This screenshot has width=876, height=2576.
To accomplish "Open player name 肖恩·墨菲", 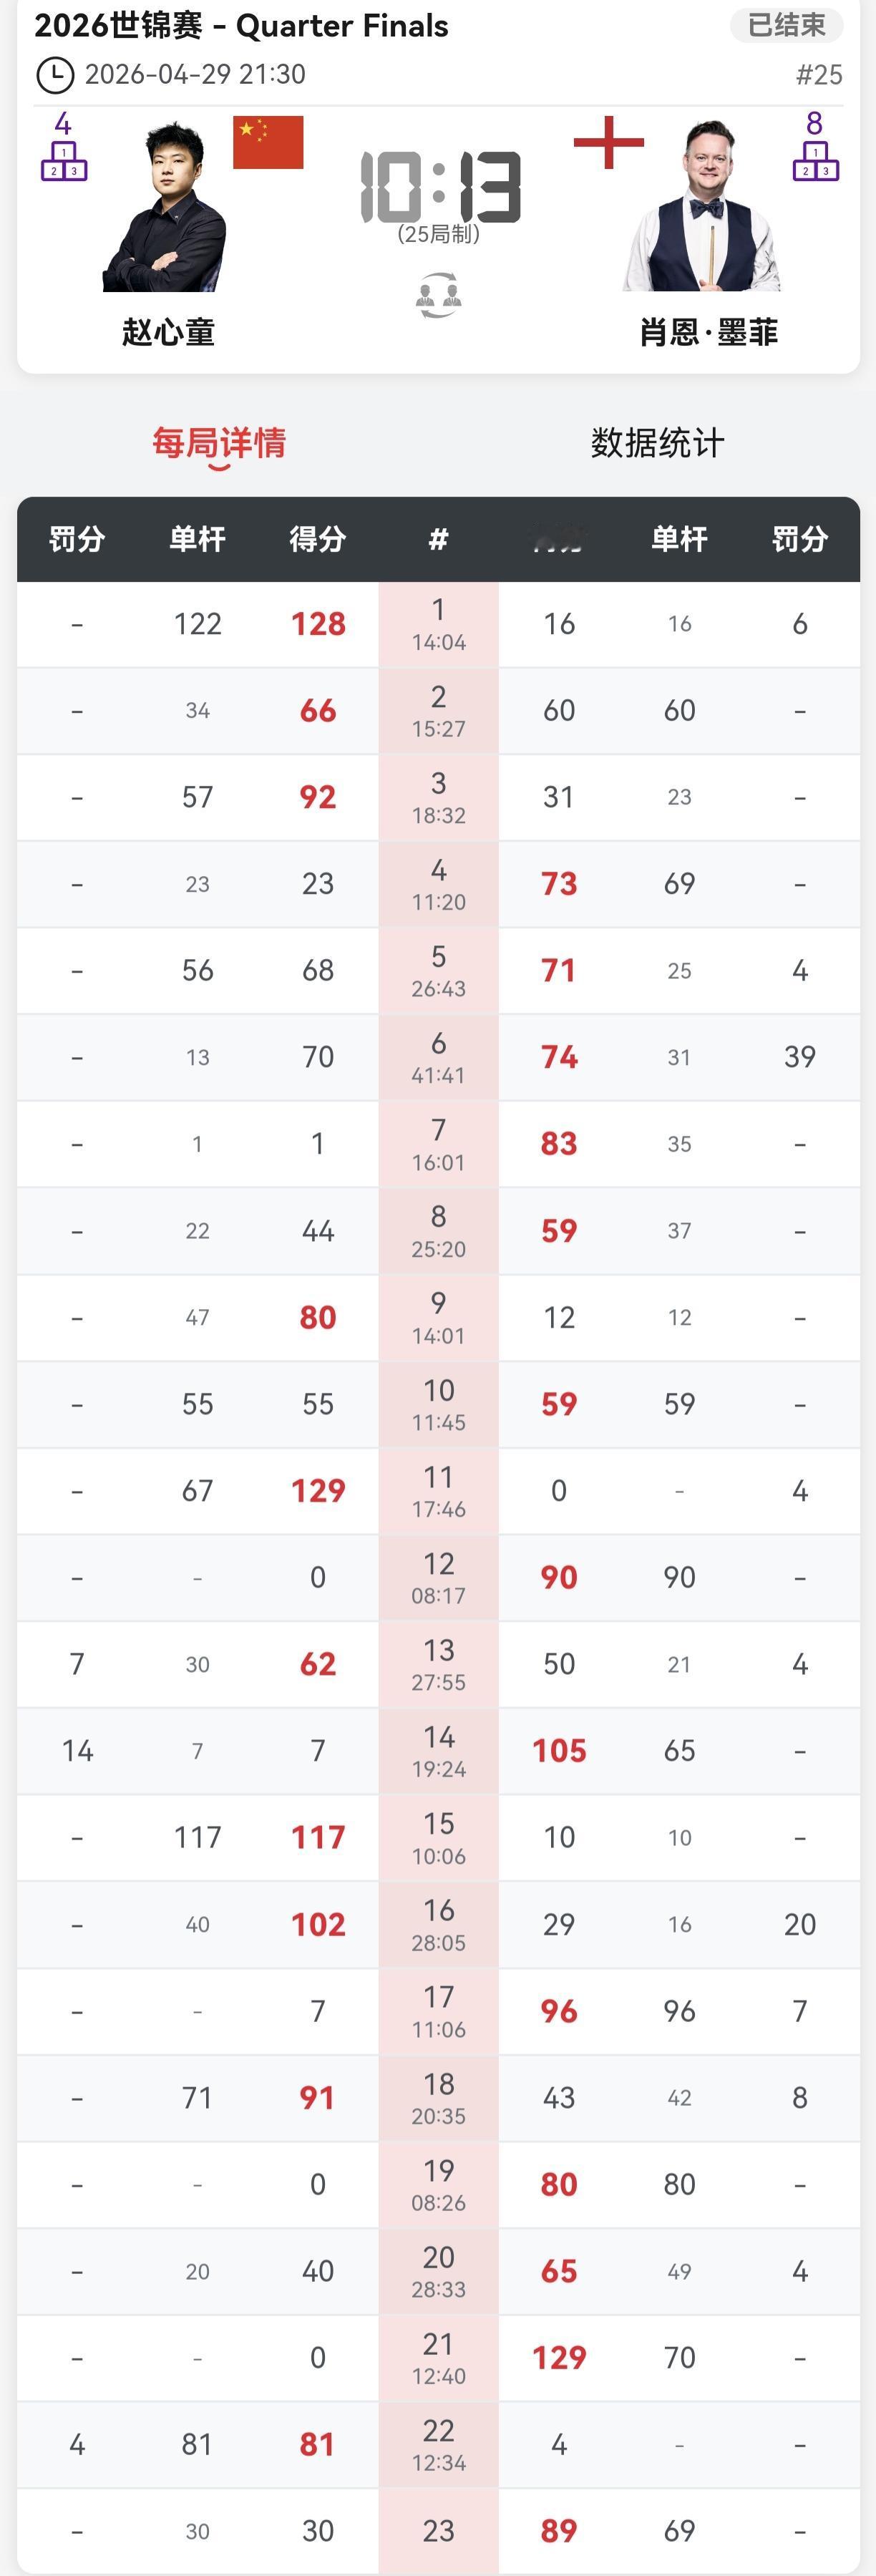I will [x=708, y=332].
